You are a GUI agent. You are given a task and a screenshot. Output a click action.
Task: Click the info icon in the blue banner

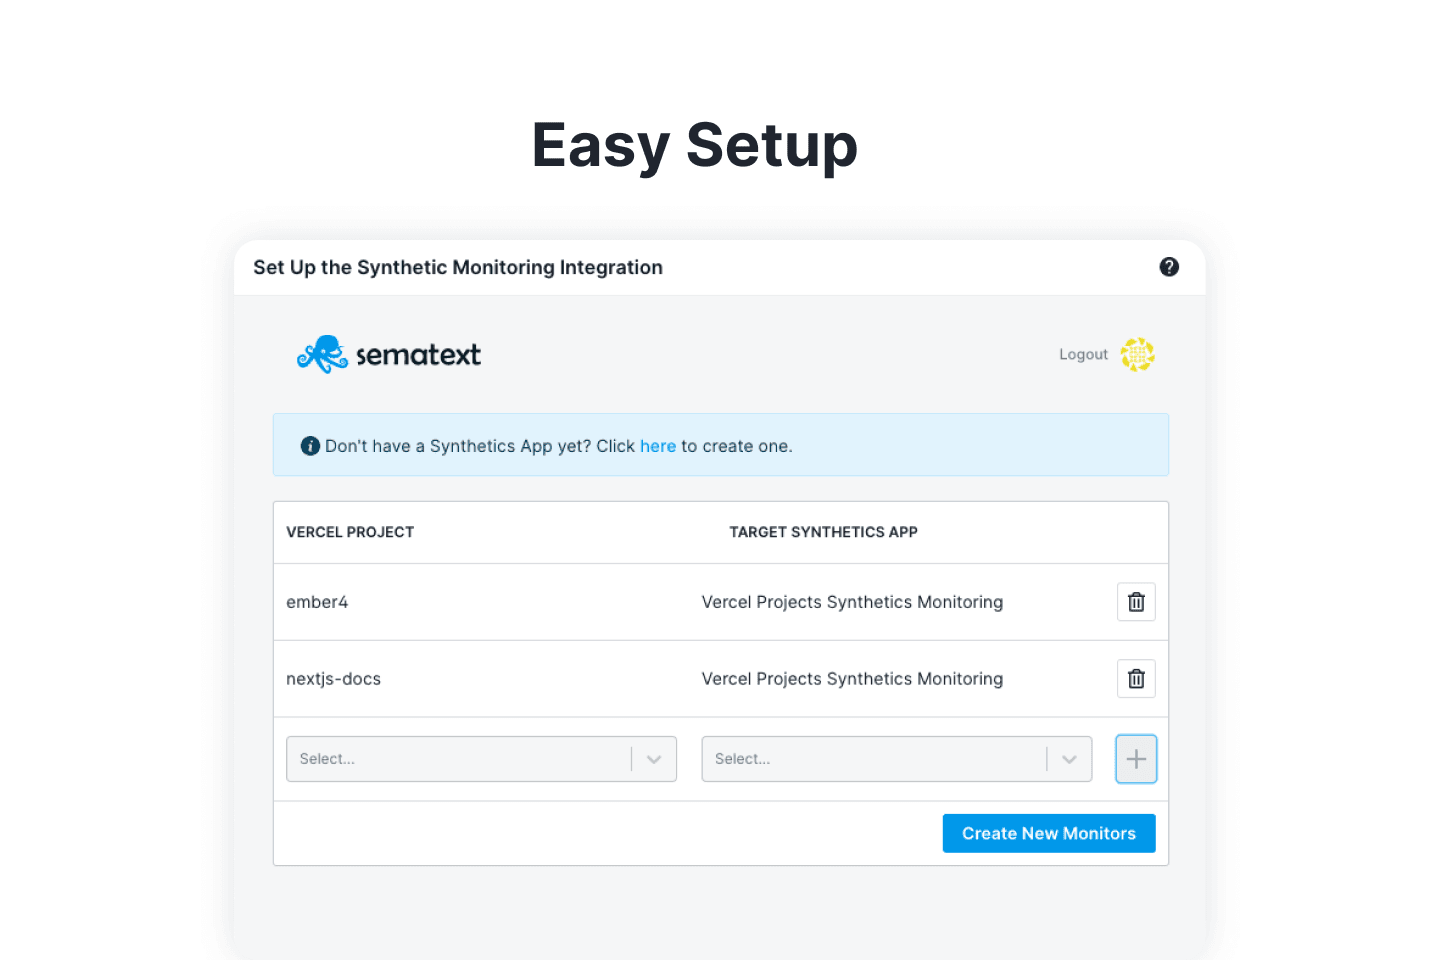(310, 446)
